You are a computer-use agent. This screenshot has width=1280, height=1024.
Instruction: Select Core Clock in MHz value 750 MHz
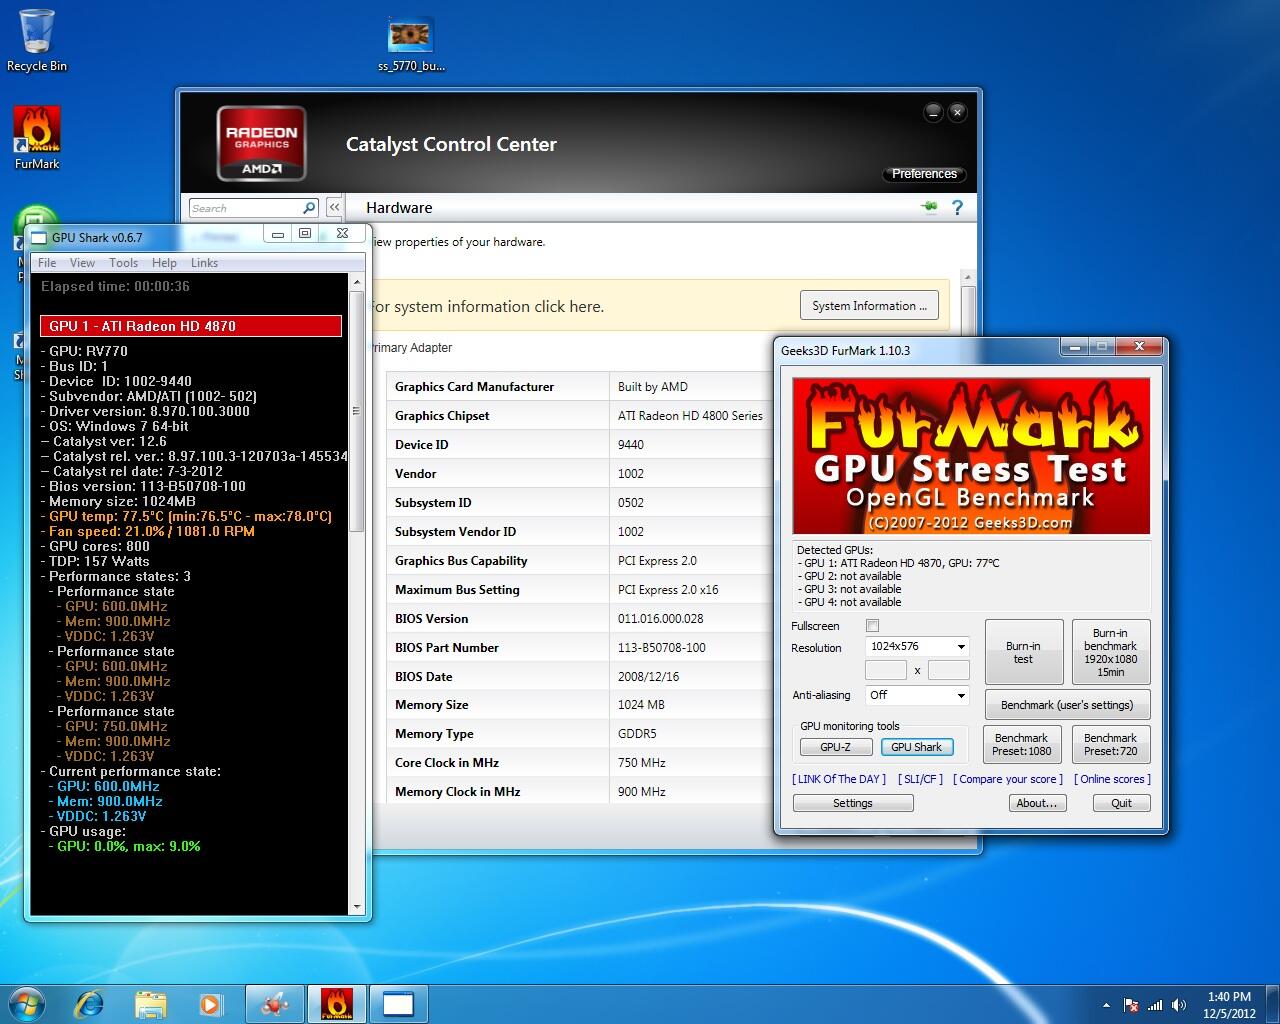coord(642,763)
